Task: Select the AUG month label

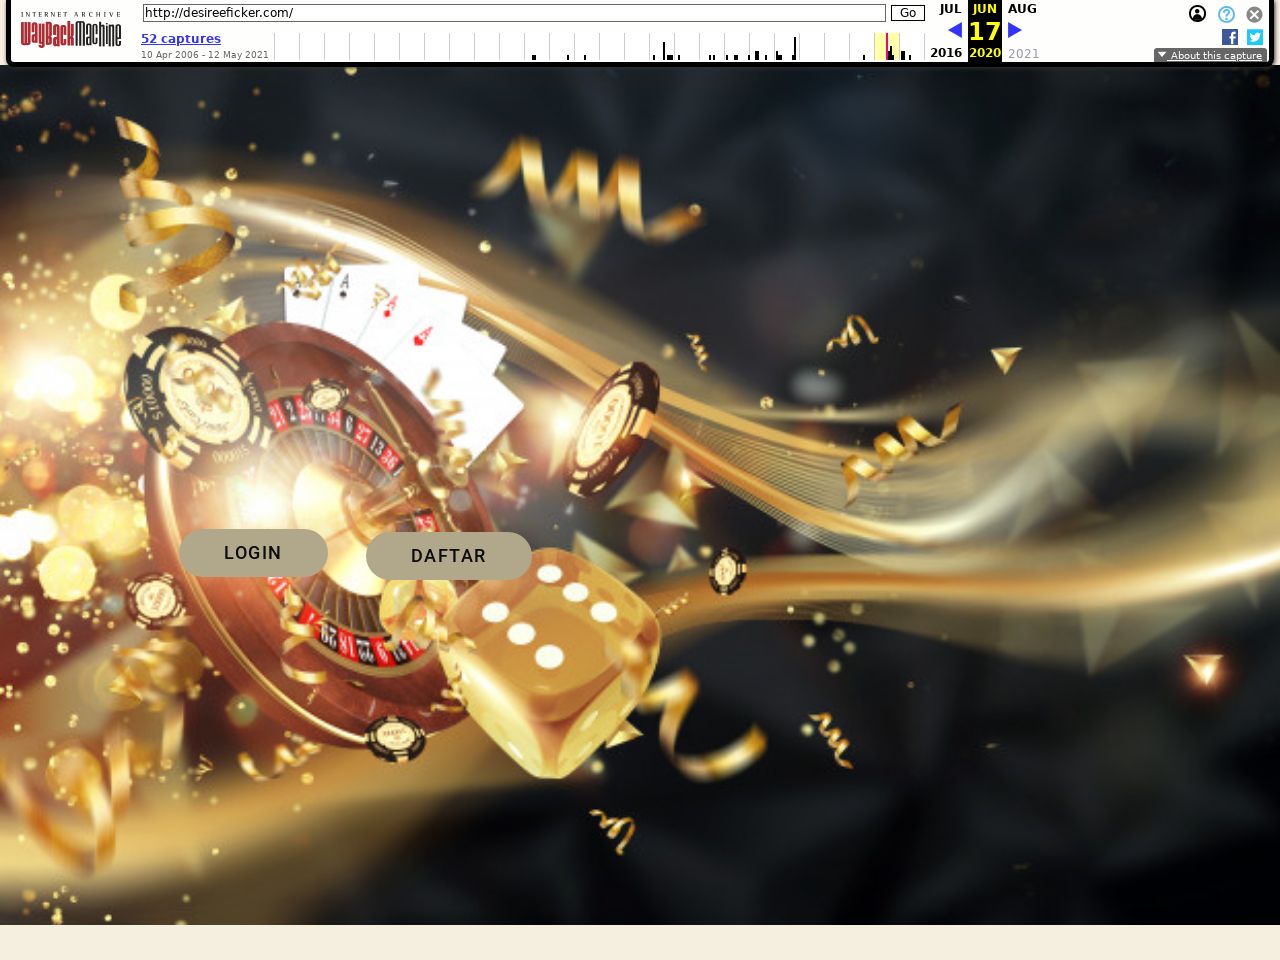Action: click(x=1022, y=9)
